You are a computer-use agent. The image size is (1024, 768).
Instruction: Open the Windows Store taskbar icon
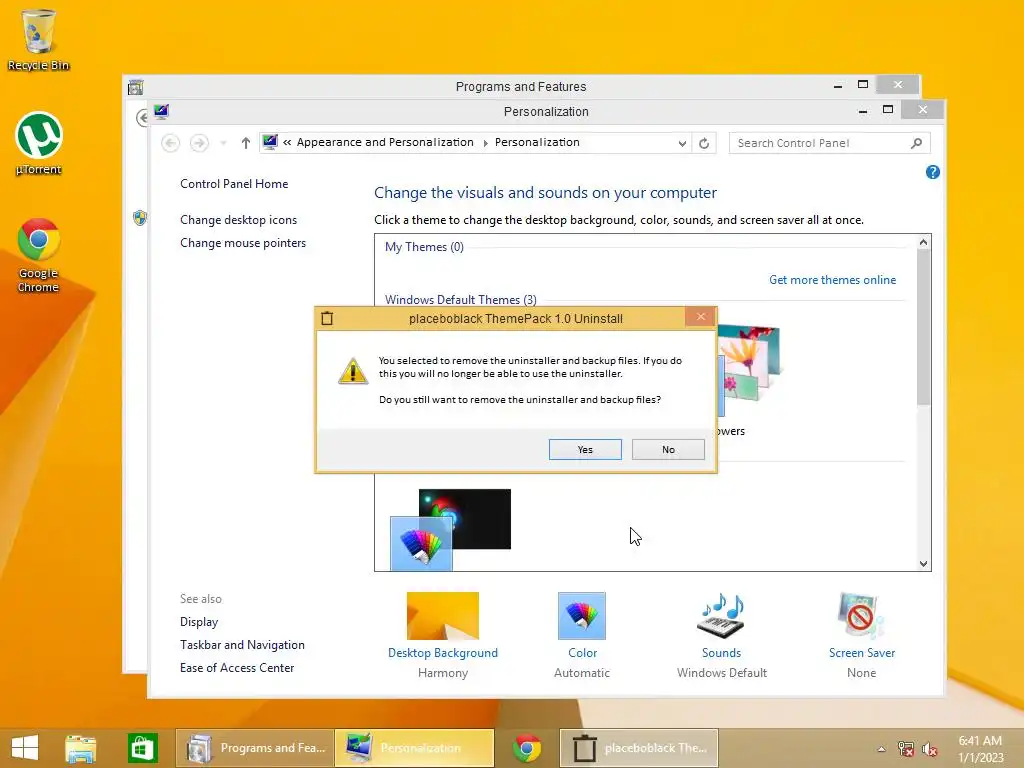tap(142, 748)
